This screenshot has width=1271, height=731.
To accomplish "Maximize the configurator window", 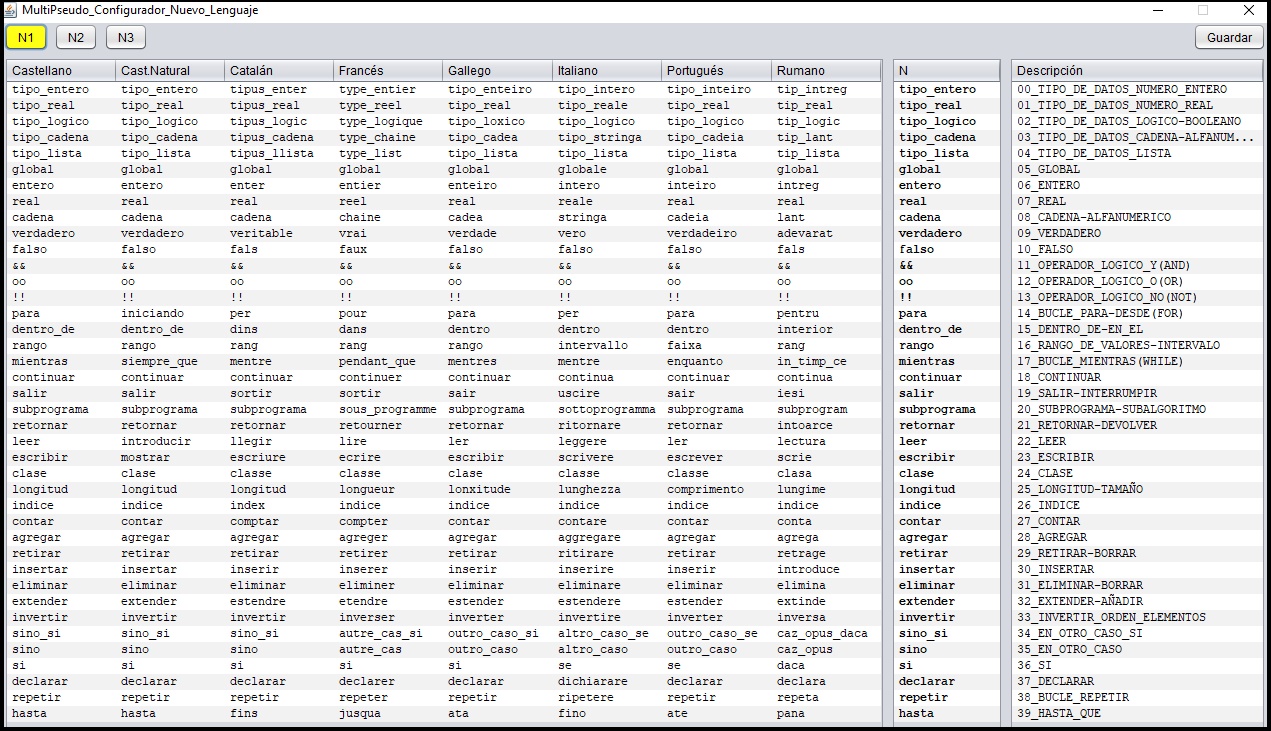I will point(1203,10).
